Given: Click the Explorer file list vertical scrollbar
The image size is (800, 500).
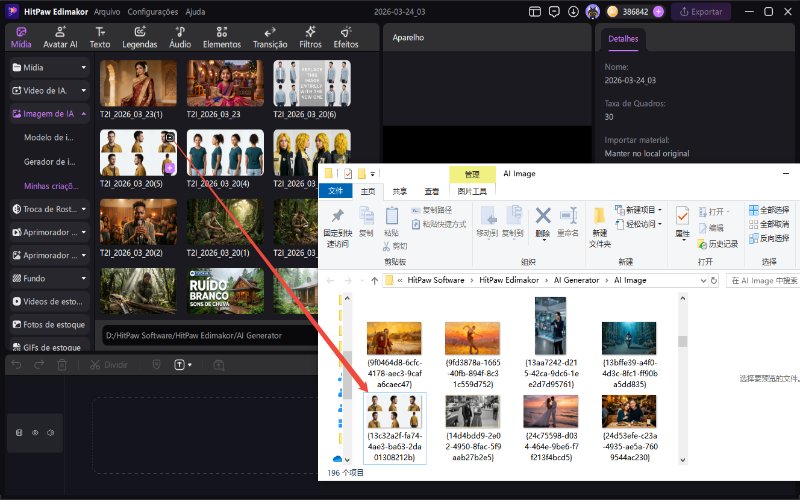Looking at the screenshot, I should [683, 370].
